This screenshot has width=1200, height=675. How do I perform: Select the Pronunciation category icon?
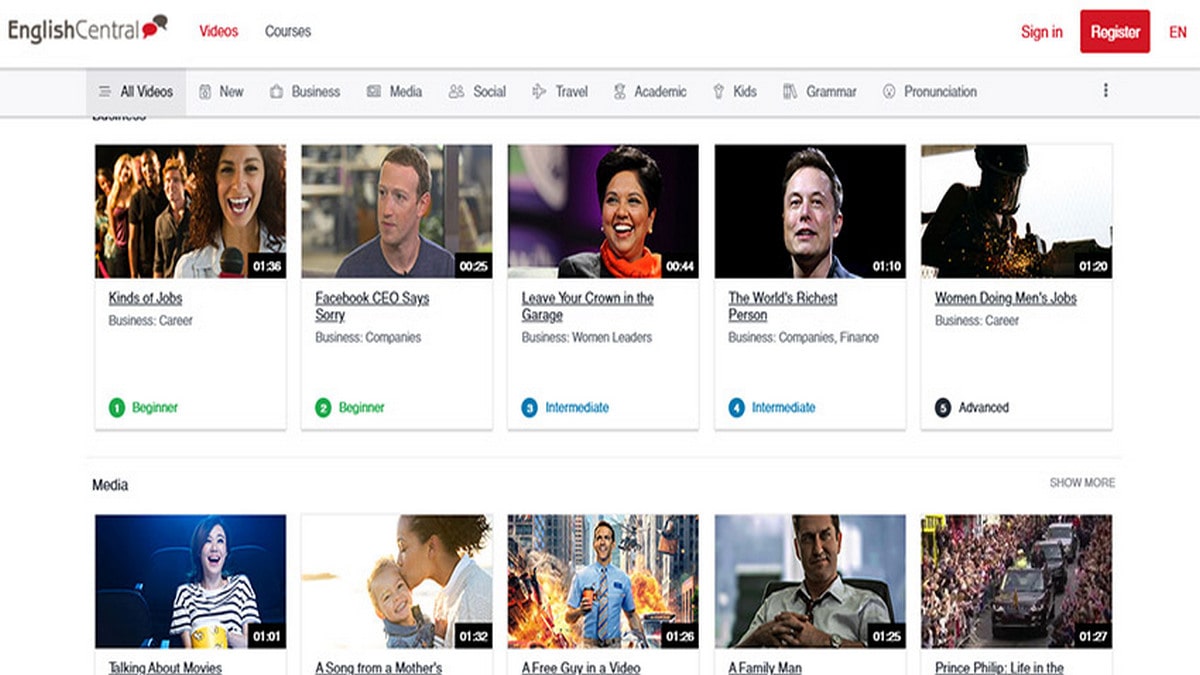click(x=889, y=91)
